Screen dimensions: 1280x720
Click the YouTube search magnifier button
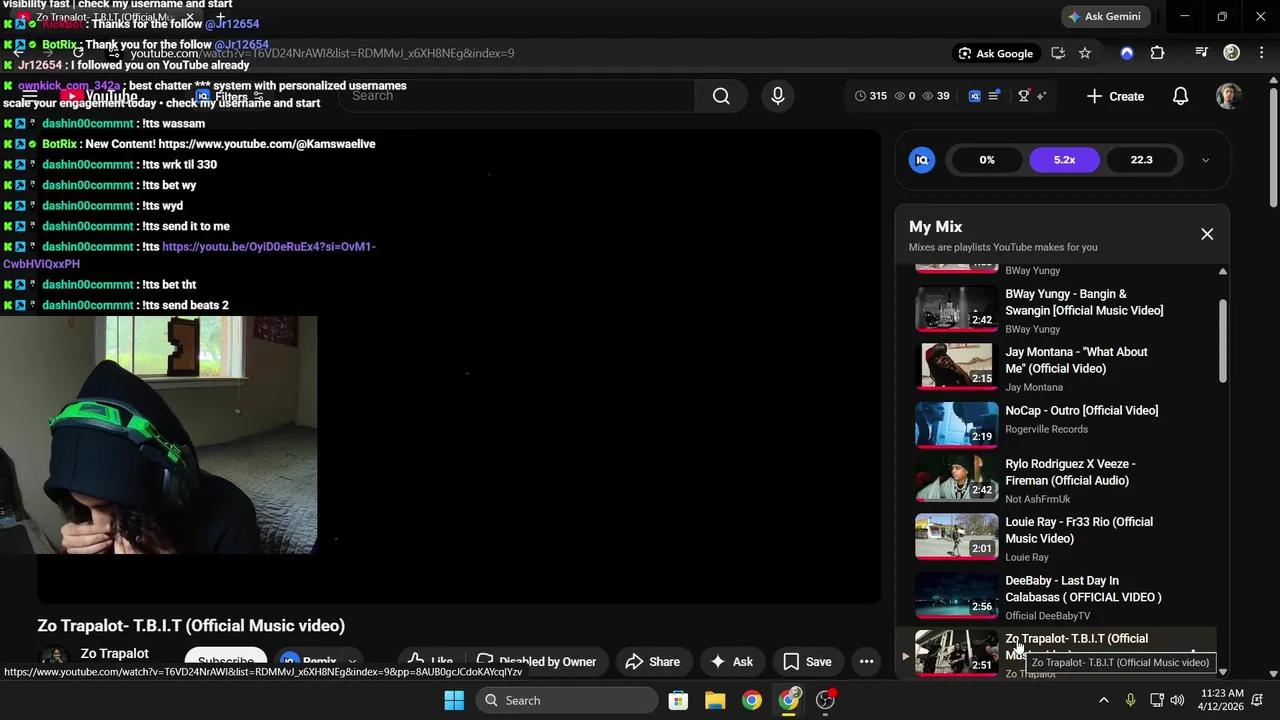(721, 96)
